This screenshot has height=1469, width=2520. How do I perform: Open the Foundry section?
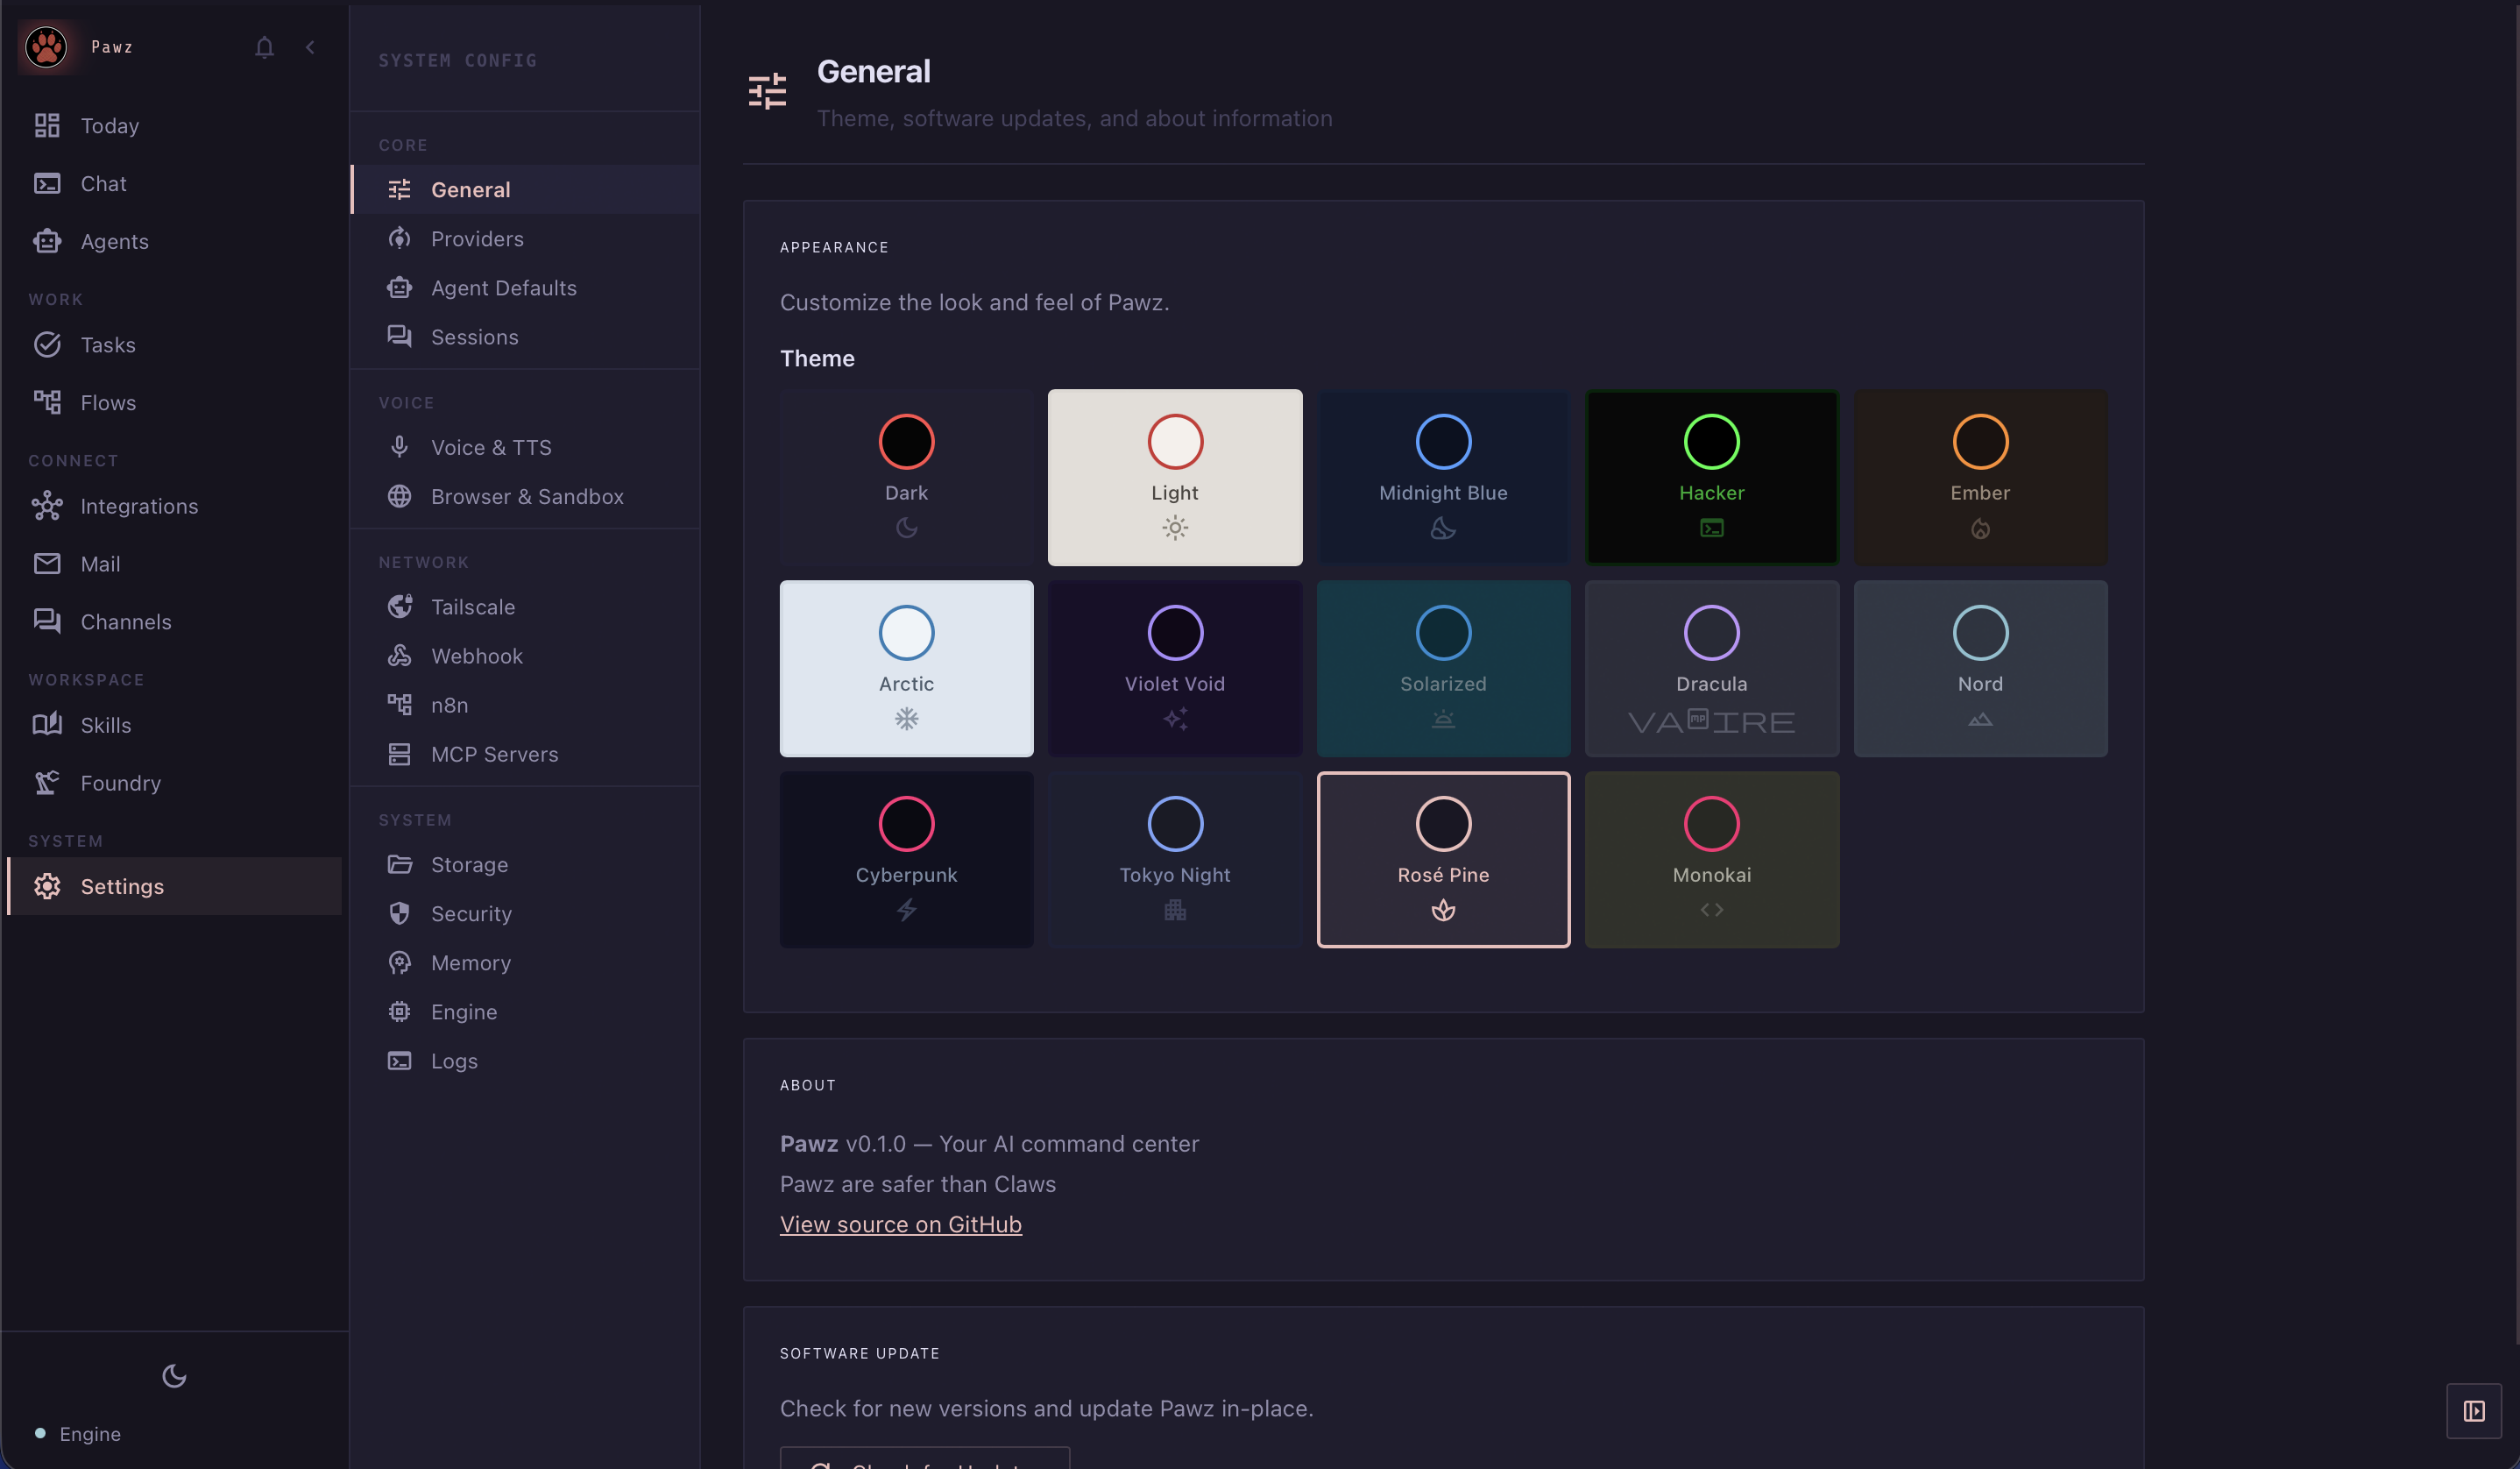pos(120,783)
